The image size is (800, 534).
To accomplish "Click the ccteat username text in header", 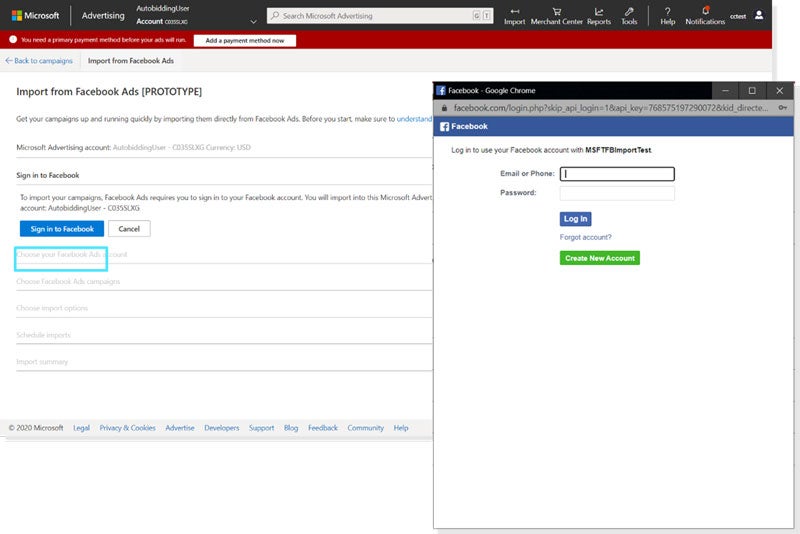I will [x=737, y=16].
